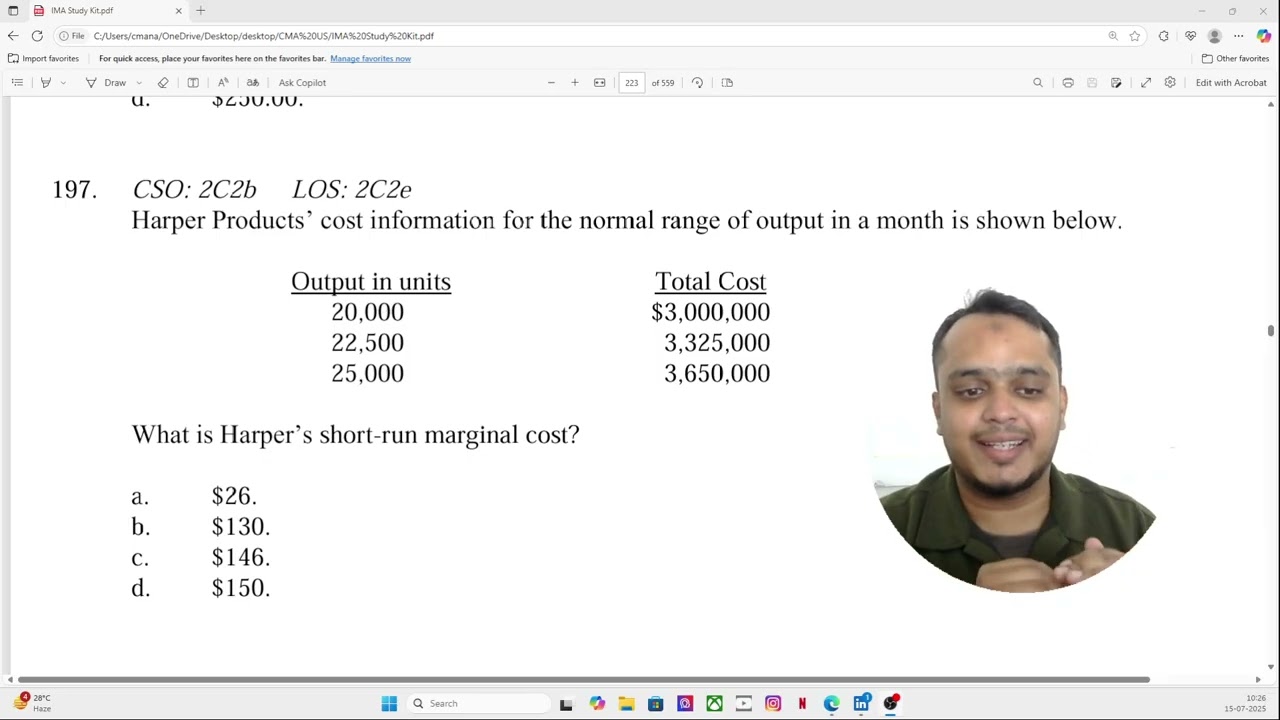This screenshot has height=720, width=1280.
Task: Click scroll down arrow on scrollbar
Action: click(x=1271, y=667)
